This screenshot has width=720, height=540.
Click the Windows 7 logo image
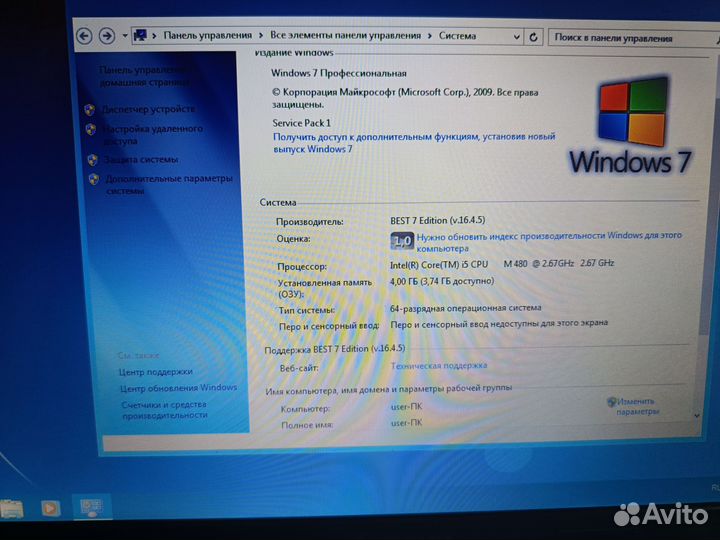click(x=632, y=126)
